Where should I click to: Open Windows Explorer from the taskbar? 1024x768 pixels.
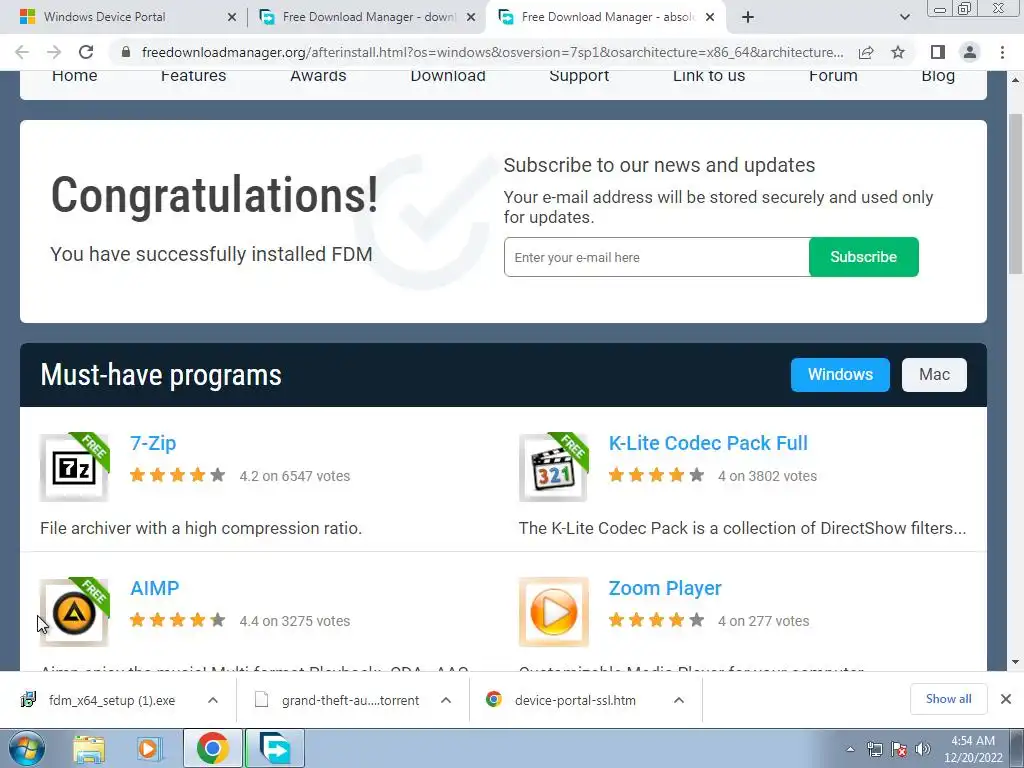coord(89,748)
